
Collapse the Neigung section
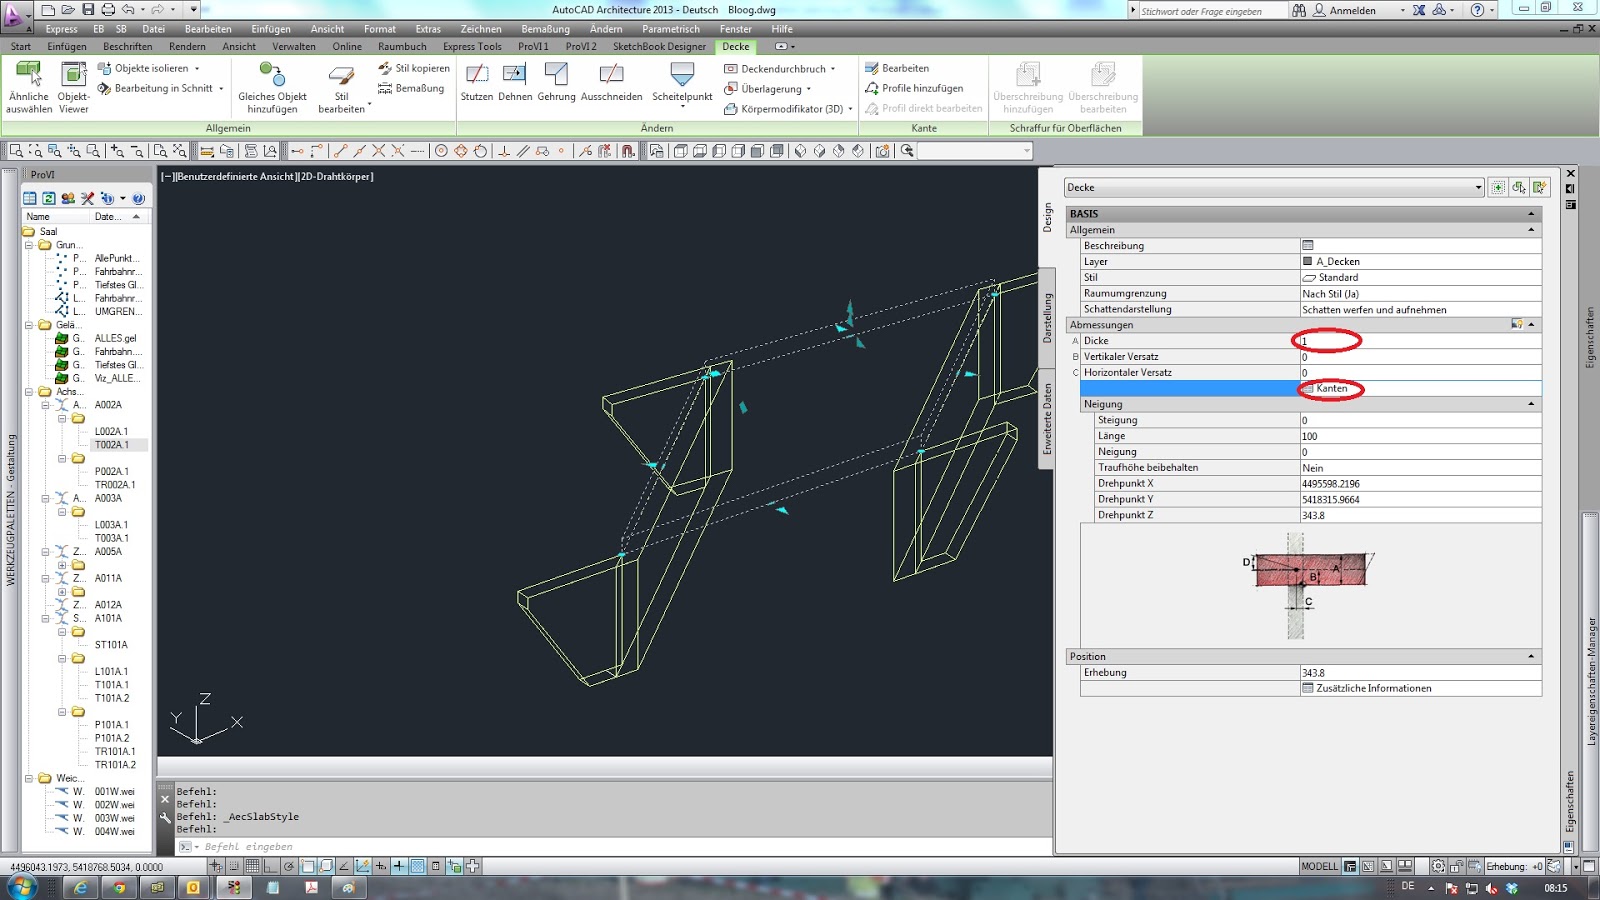[x=1531, y=404]
